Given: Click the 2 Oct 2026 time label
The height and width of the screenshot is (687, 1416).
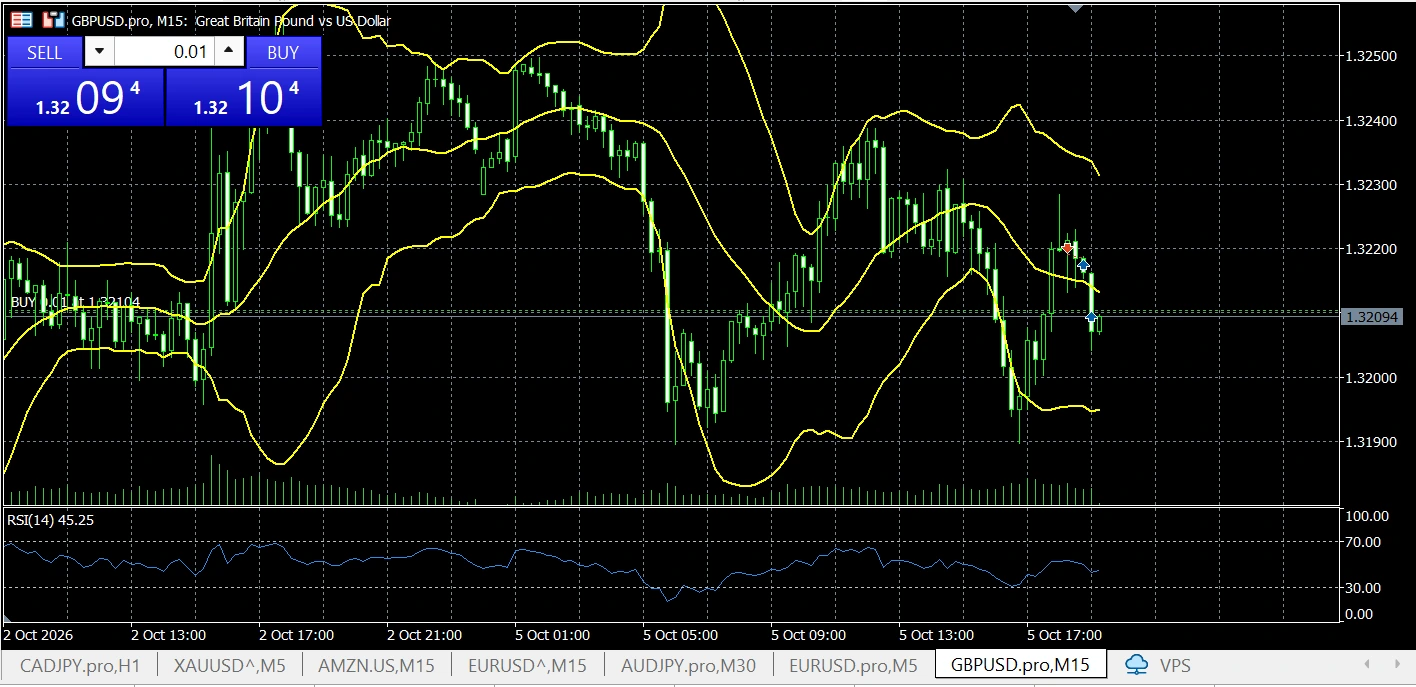Looking at the screenshot, I should click(38, 635).
